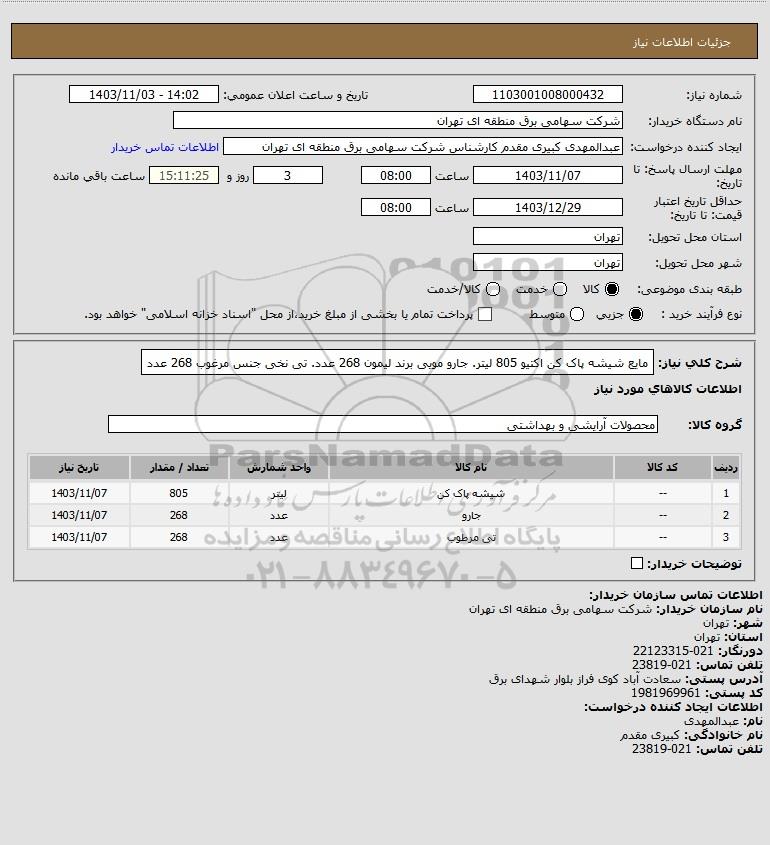Screen dimensions: 770x845
Task: Click the لیتر unit cell
Action: click(279, 493)
